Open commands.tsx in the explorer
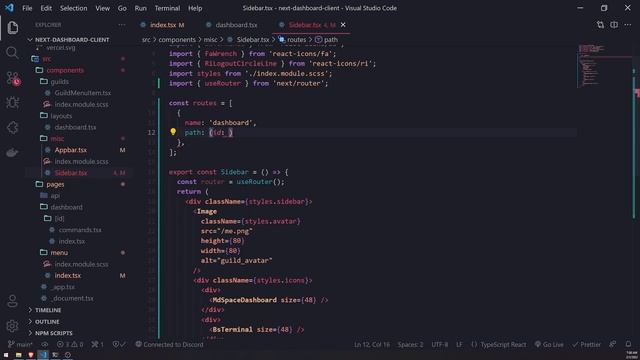 [x=80, y=230]
